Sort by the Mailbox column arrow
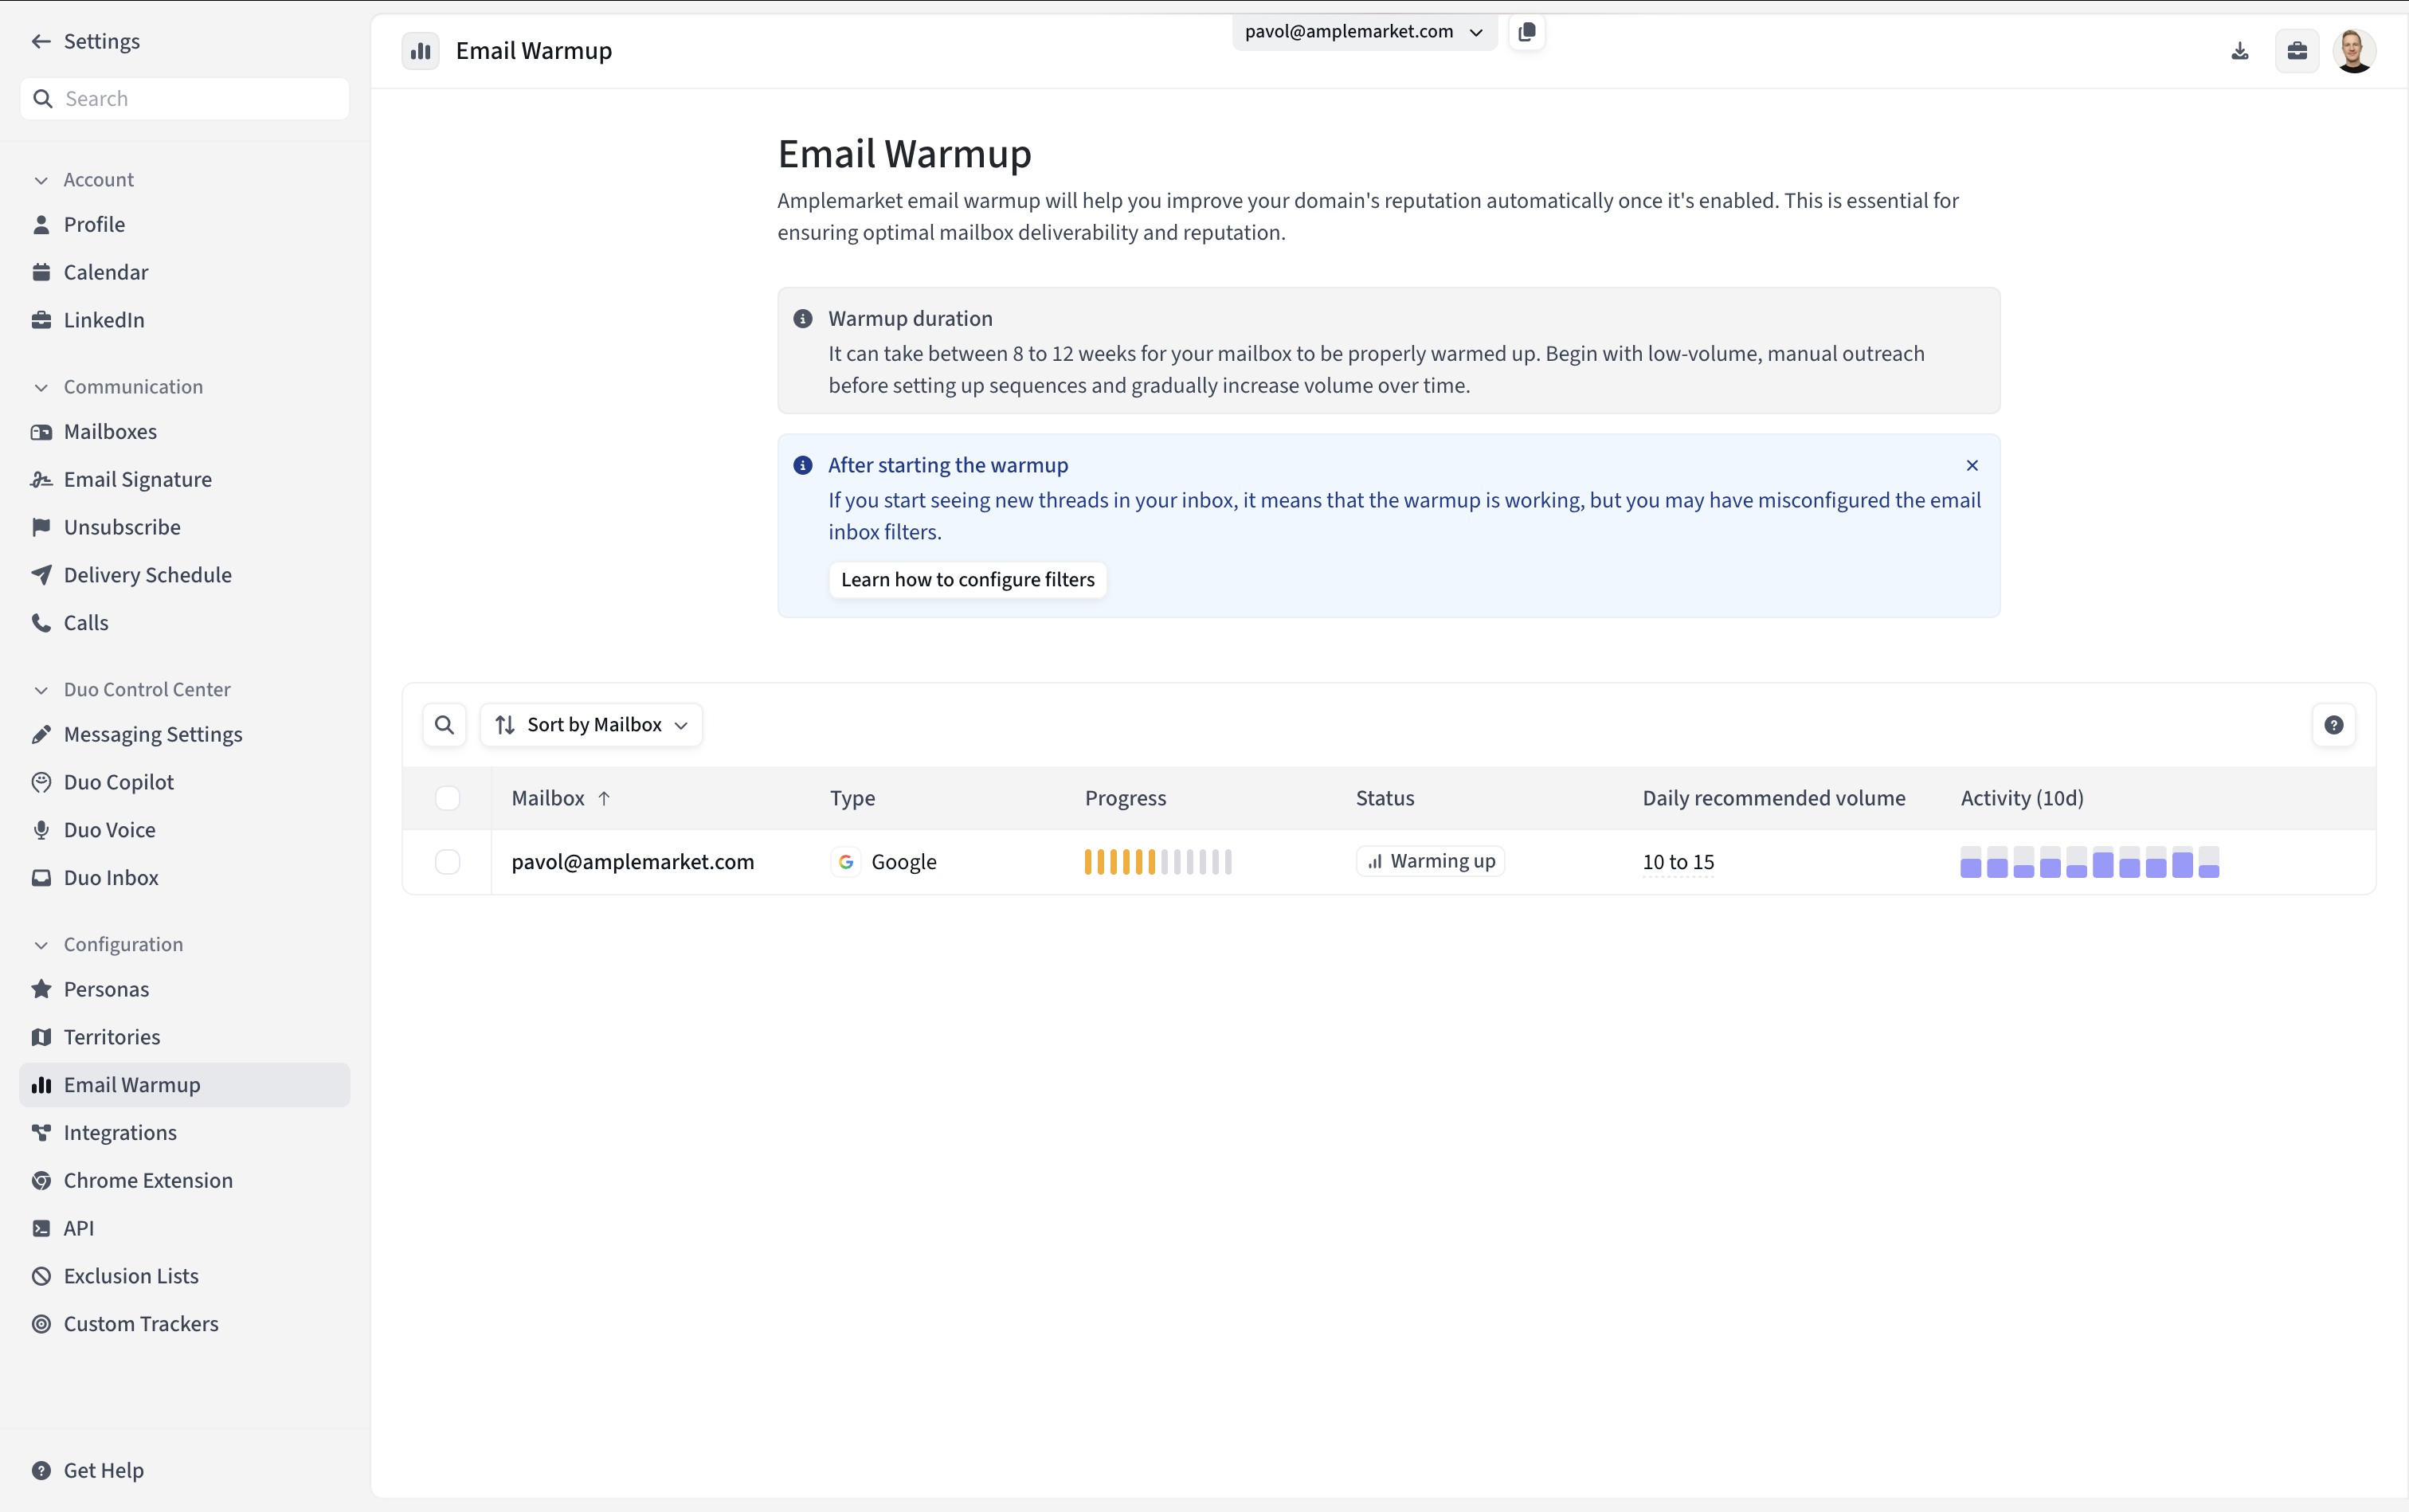Image resolution: width=2409 pixels, height=1512 pixels. [604, 799]
